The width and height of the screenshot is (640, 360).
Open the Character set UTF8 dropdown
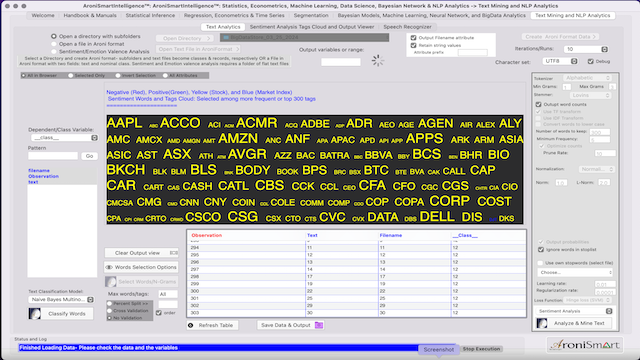pos(560,61)
